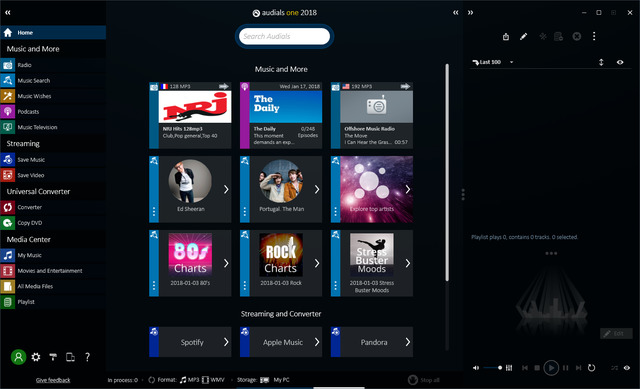The width and height of the screenshot is (640, 389).
Task: Adjust the volume slider
Action: [x=493, y=368]
